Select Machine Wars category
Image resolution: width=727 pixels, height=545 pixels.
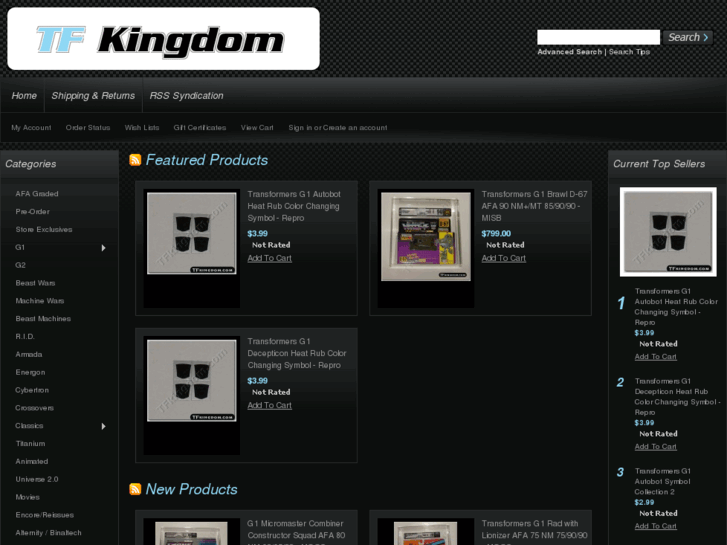(x=40, y=301)
